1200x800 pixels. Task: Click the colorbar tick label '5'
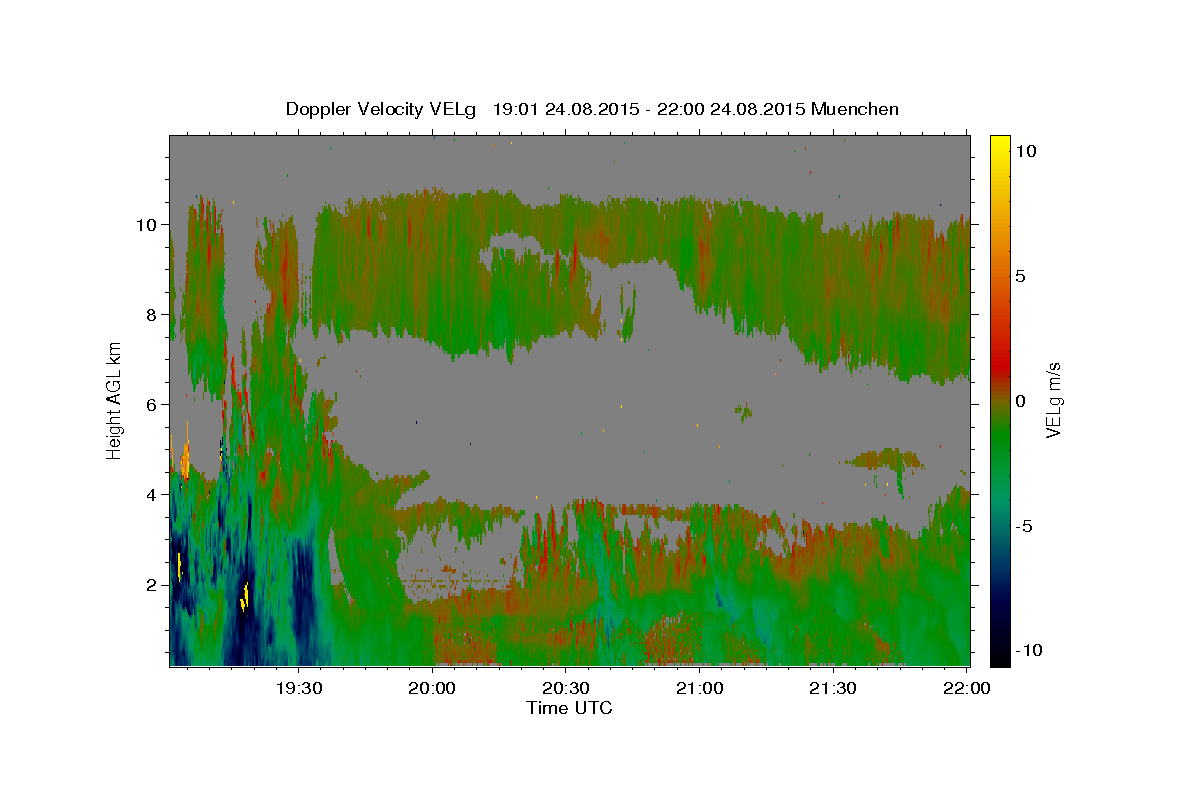1021,275
